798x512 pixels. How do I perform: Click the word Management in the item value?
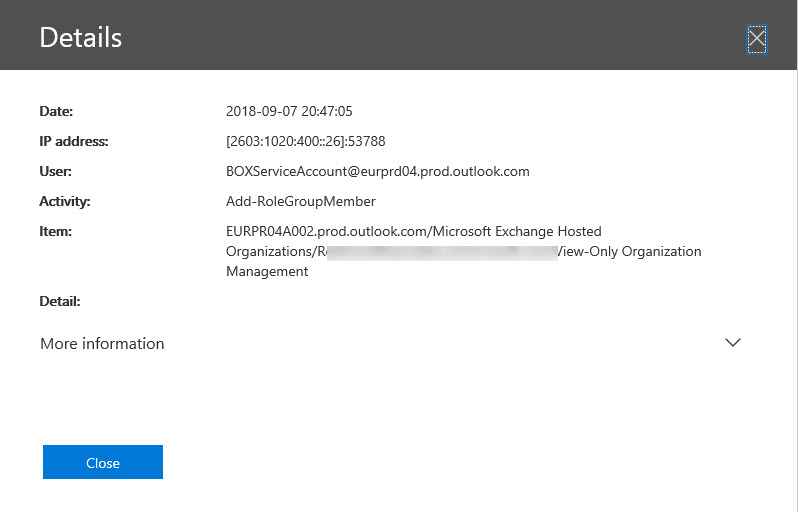point(267,271)
